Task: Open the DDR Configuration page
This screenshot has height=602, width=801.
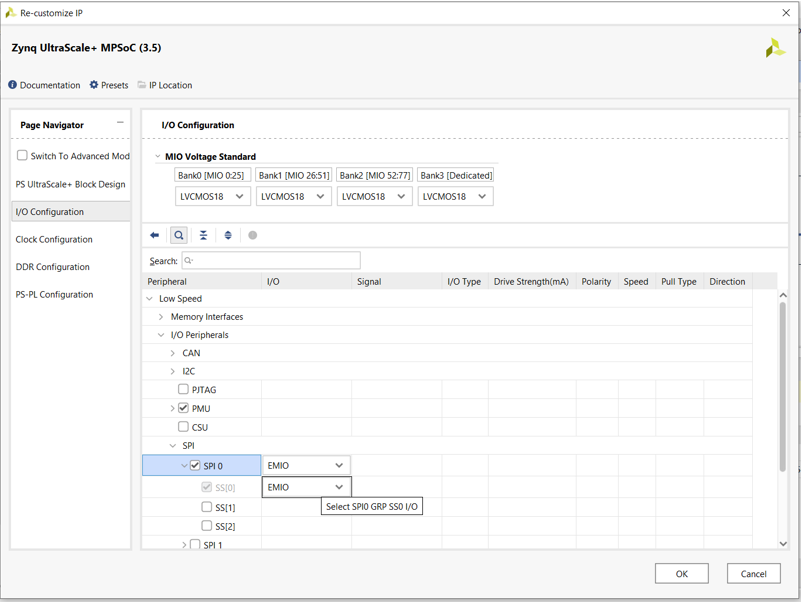Action: pyautogui.click(x=50, y=266)
